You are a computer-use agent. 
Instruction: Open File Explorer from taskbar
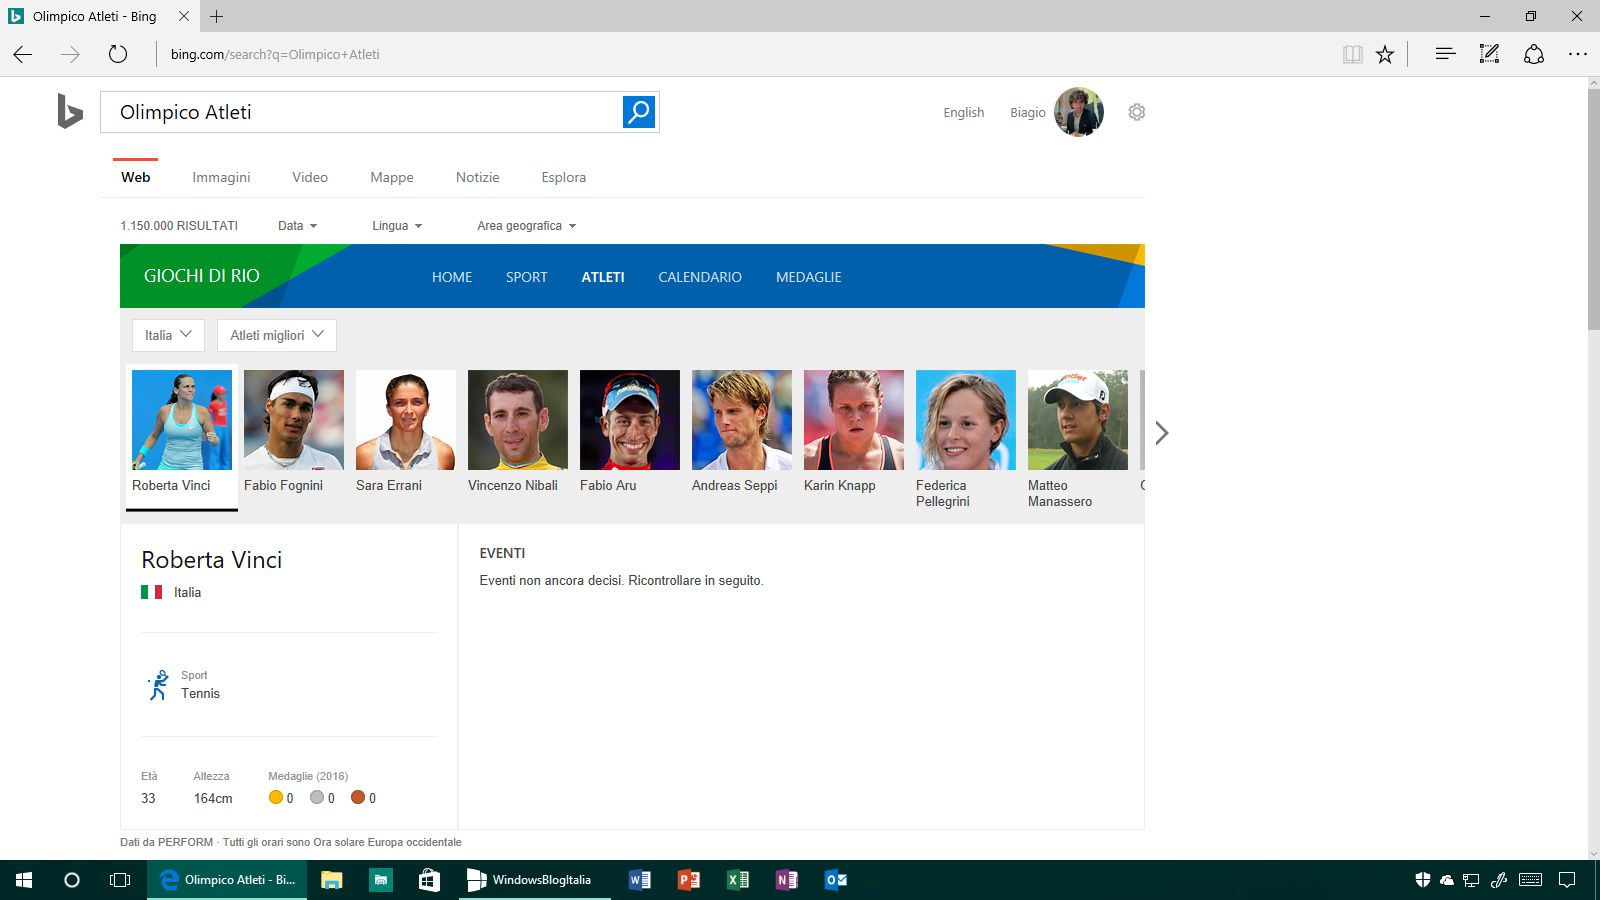[x=332, y=880]
